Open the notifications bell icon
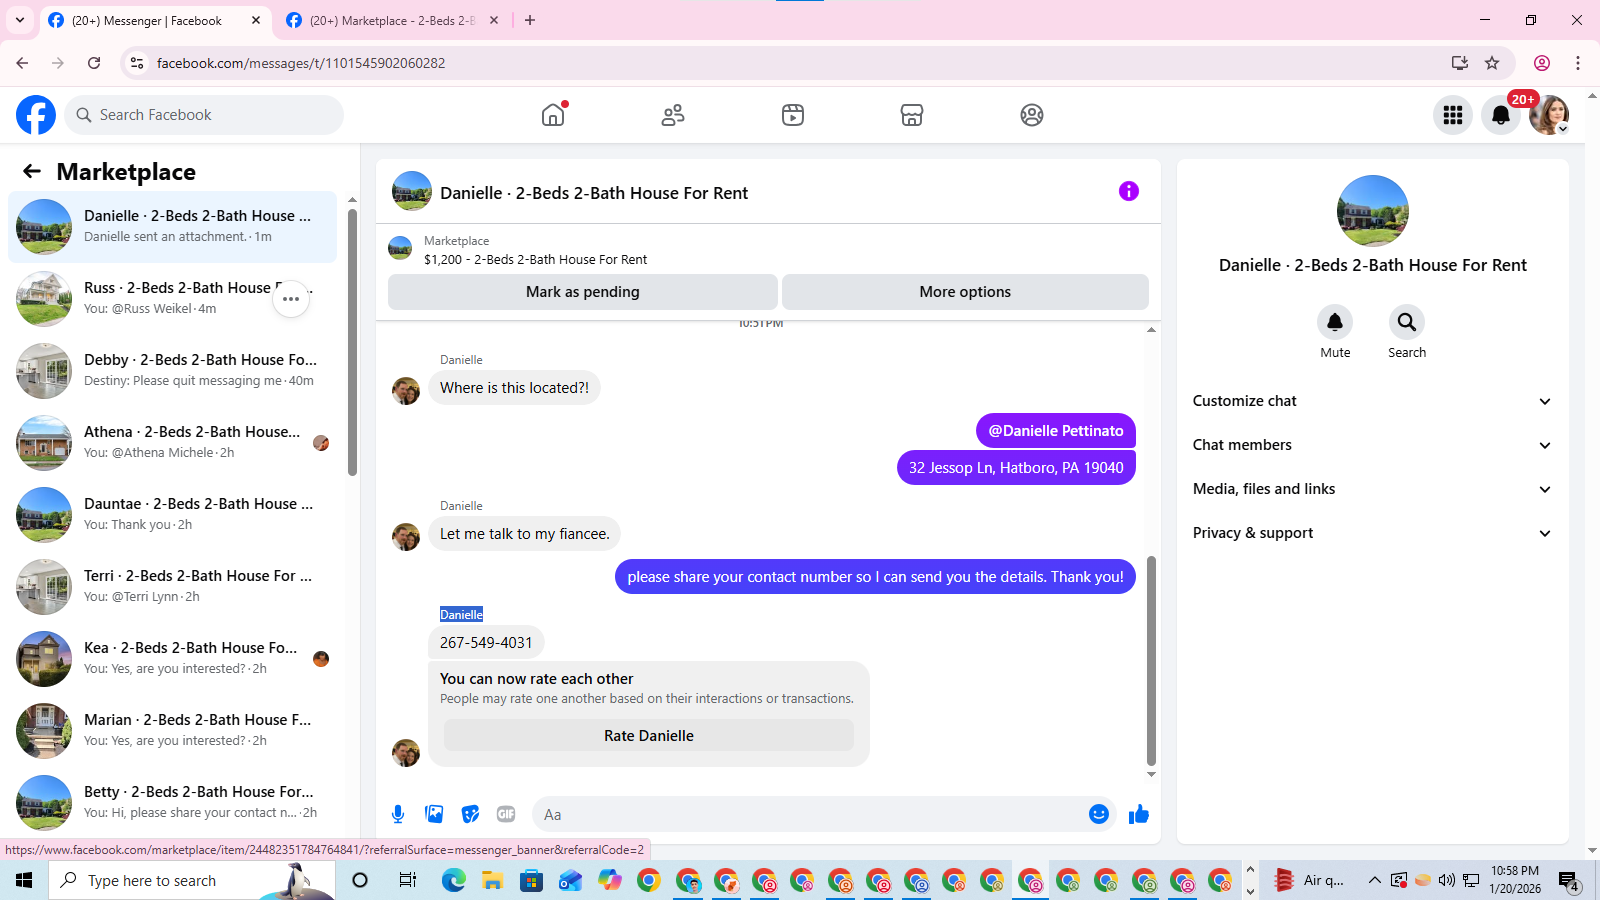Image resolution: width=1600 pixels, height=900 pixels. 1501,115
